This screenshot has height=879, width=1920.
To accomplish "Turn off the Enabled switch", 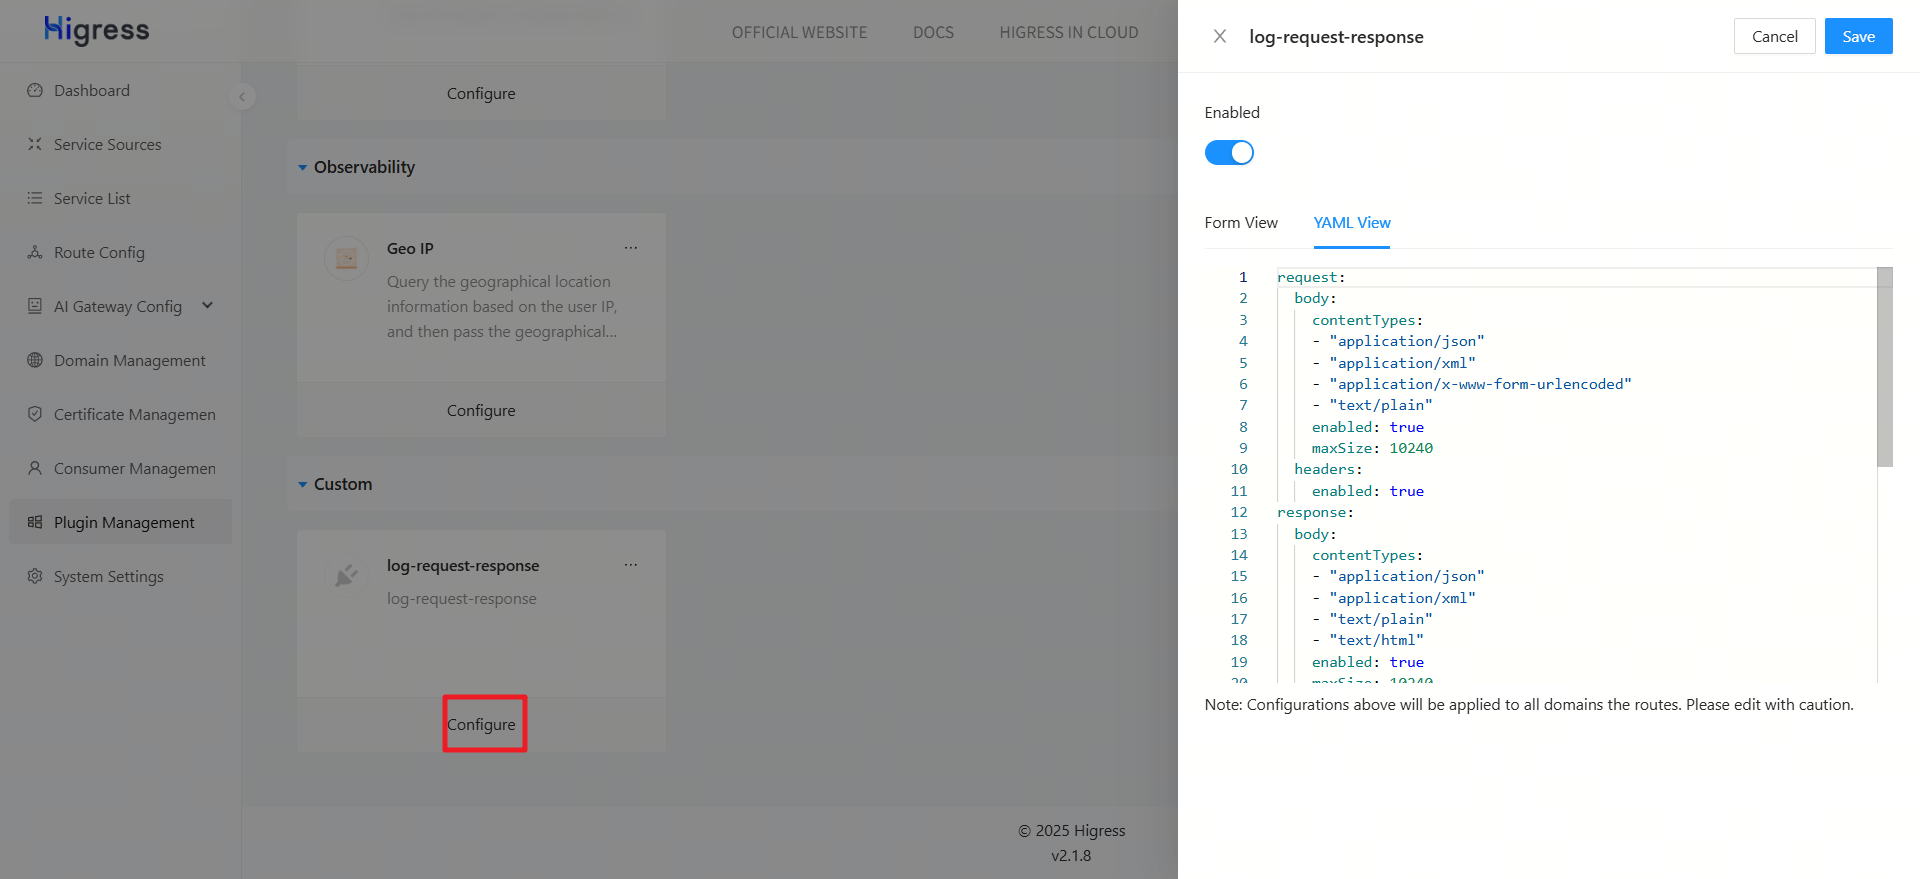I will (1229, 152).
